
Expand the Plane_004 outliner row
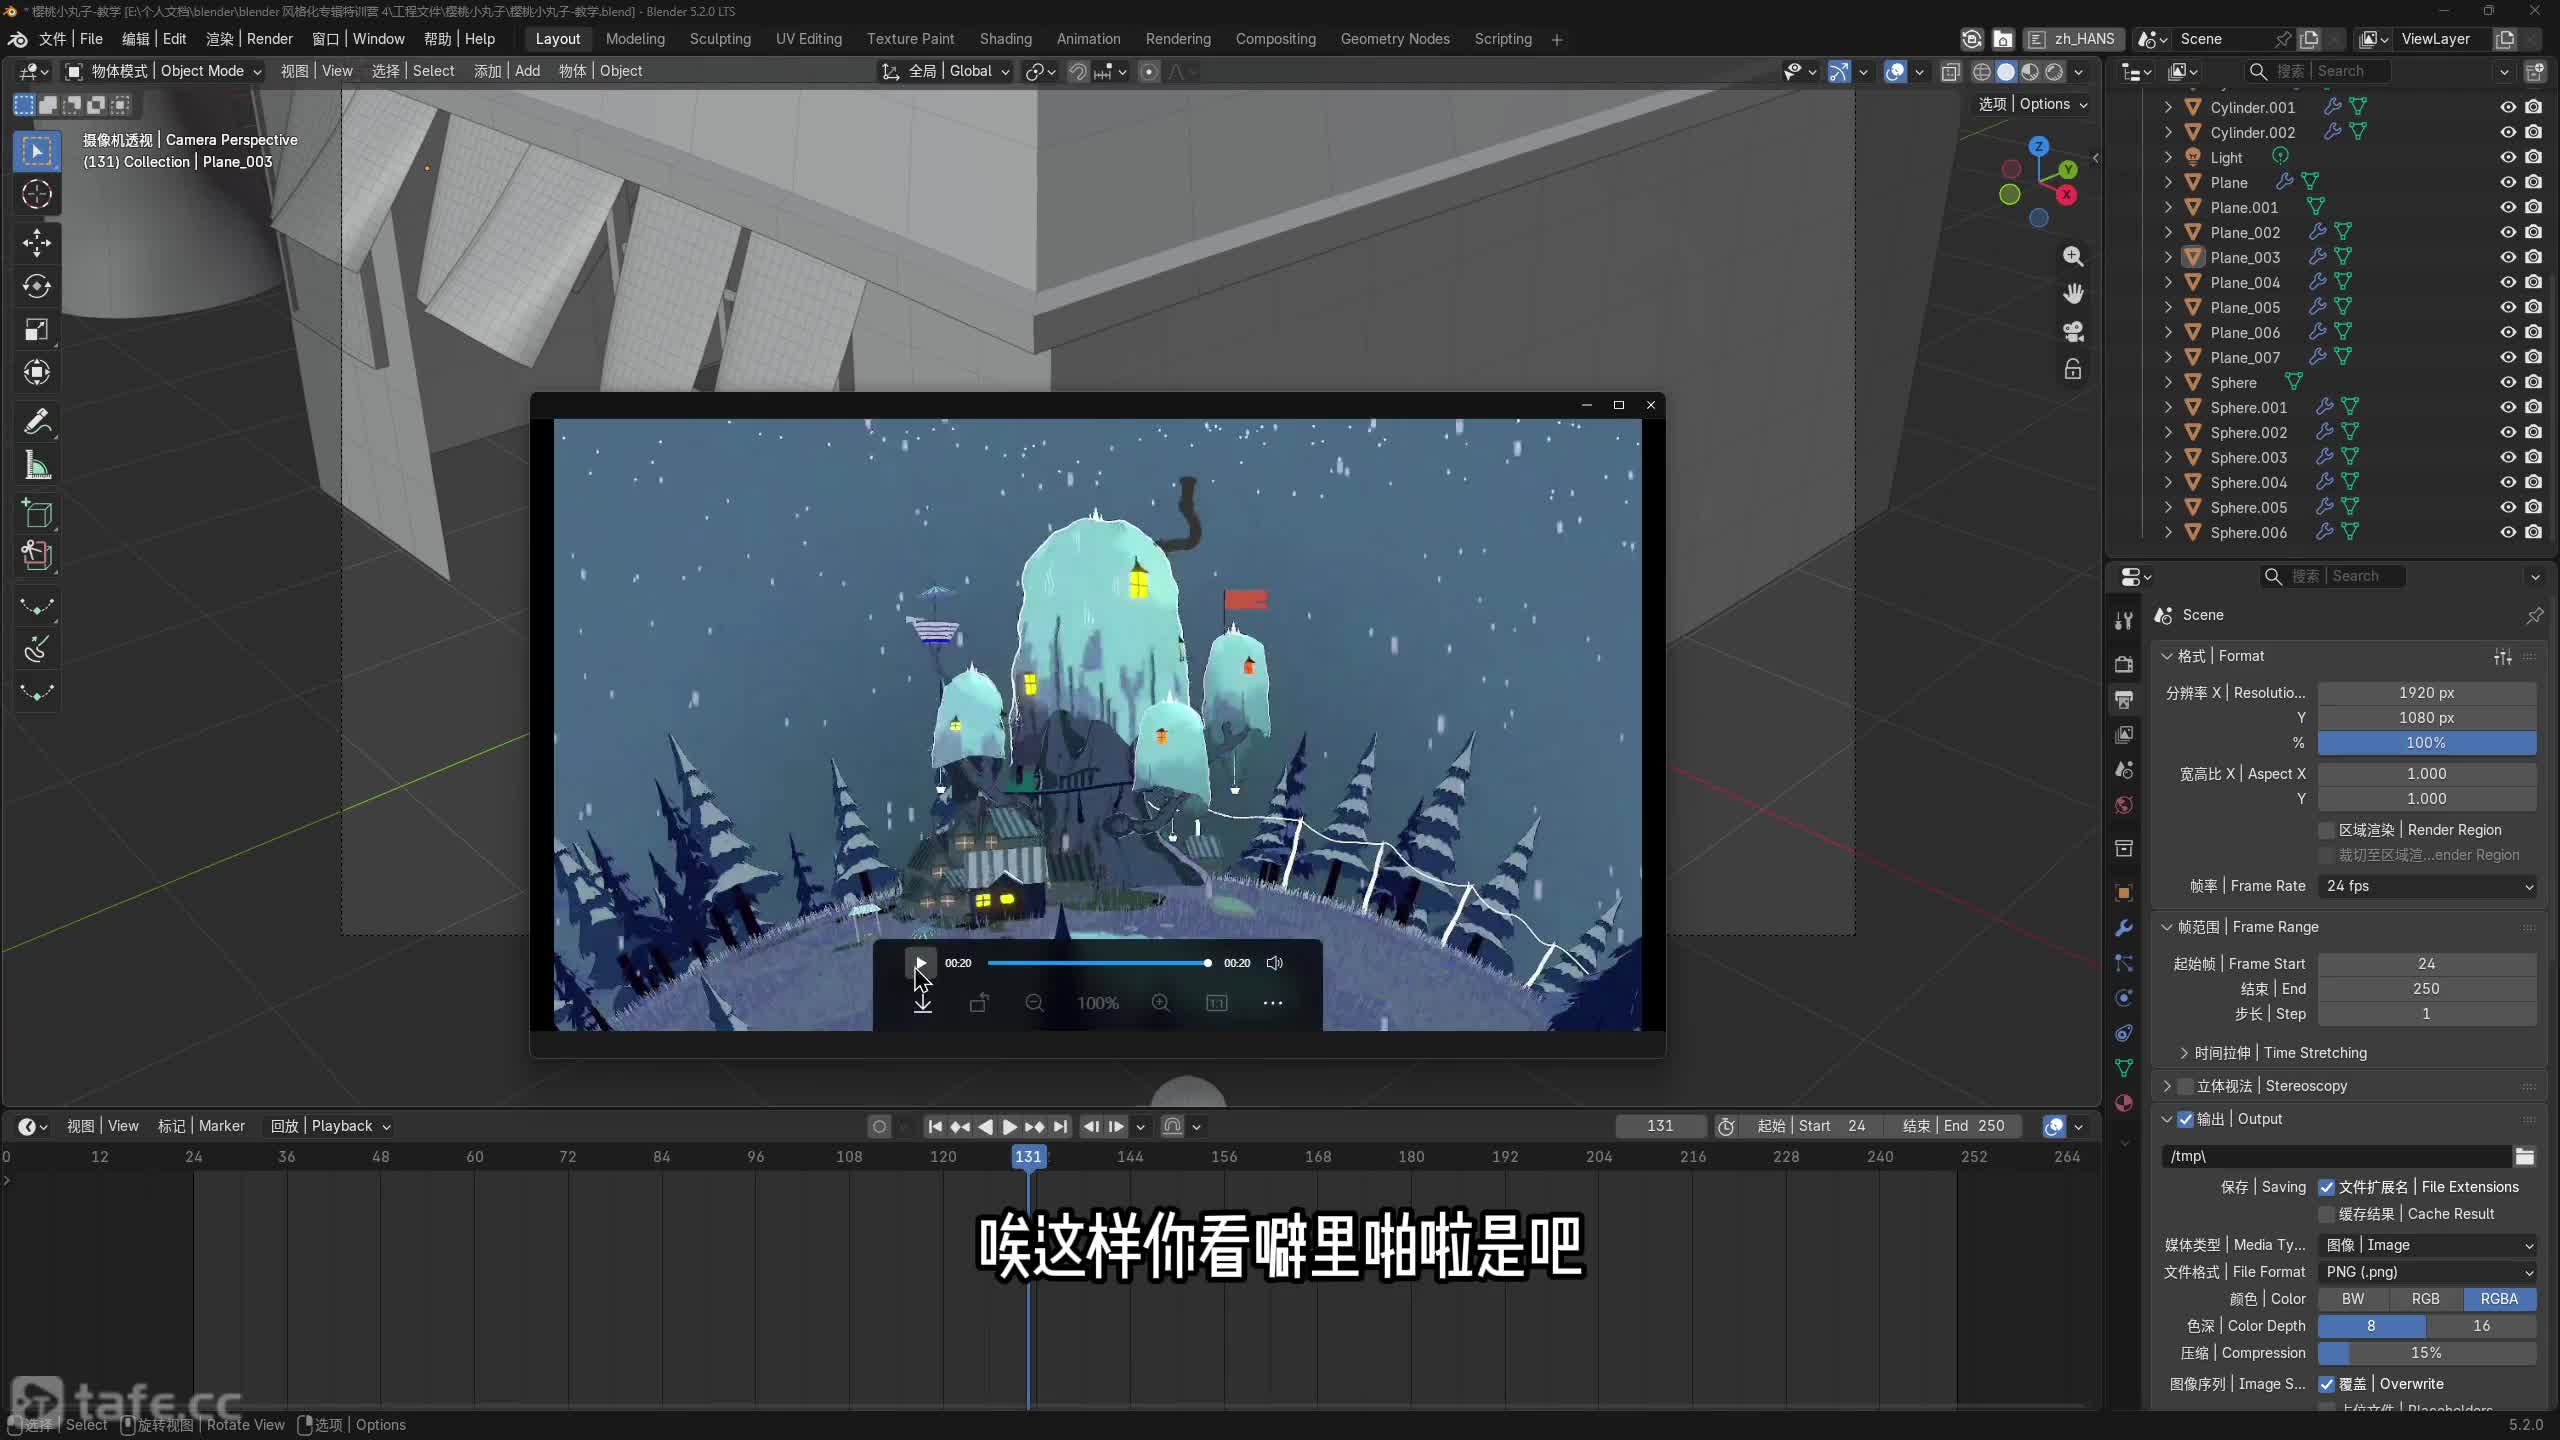2168,282
